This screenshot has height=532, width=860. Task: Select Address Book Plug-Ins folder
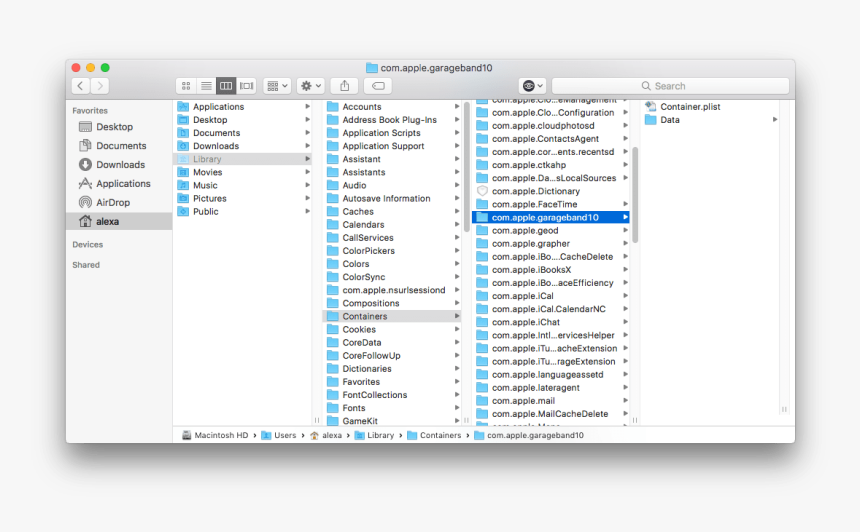pos(392,120)
